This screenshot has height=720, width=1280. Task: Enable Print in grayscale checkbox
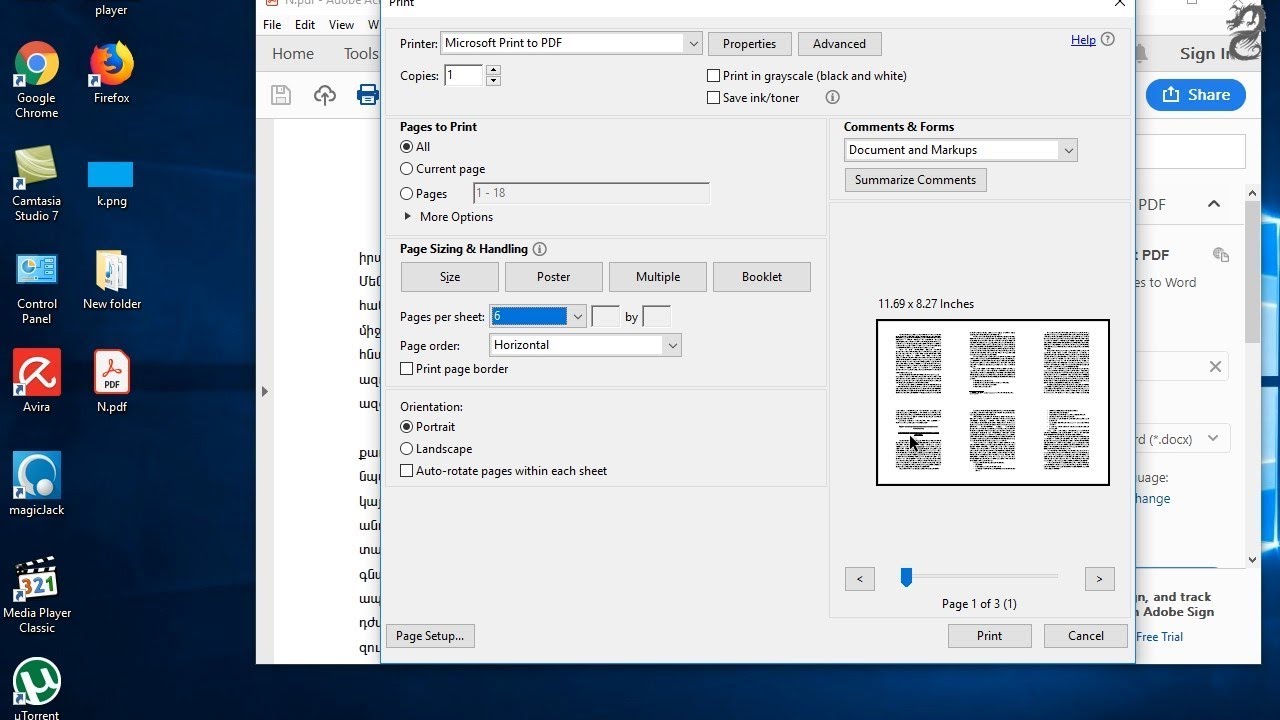coord(713,76)
